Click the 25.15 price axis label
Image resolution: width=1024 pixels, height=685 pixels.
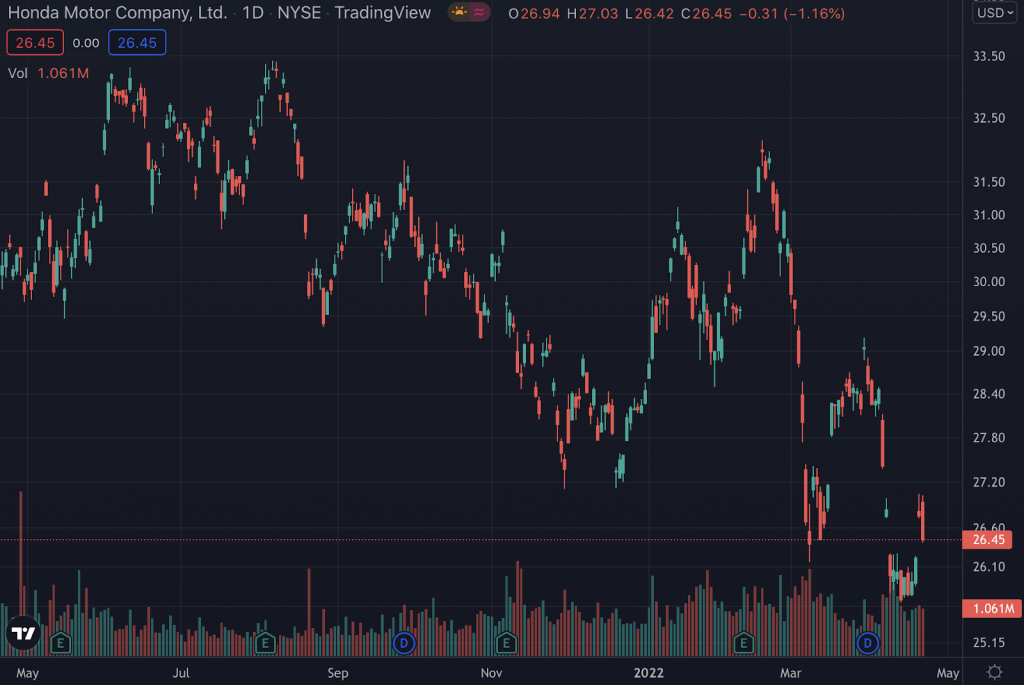989,643
